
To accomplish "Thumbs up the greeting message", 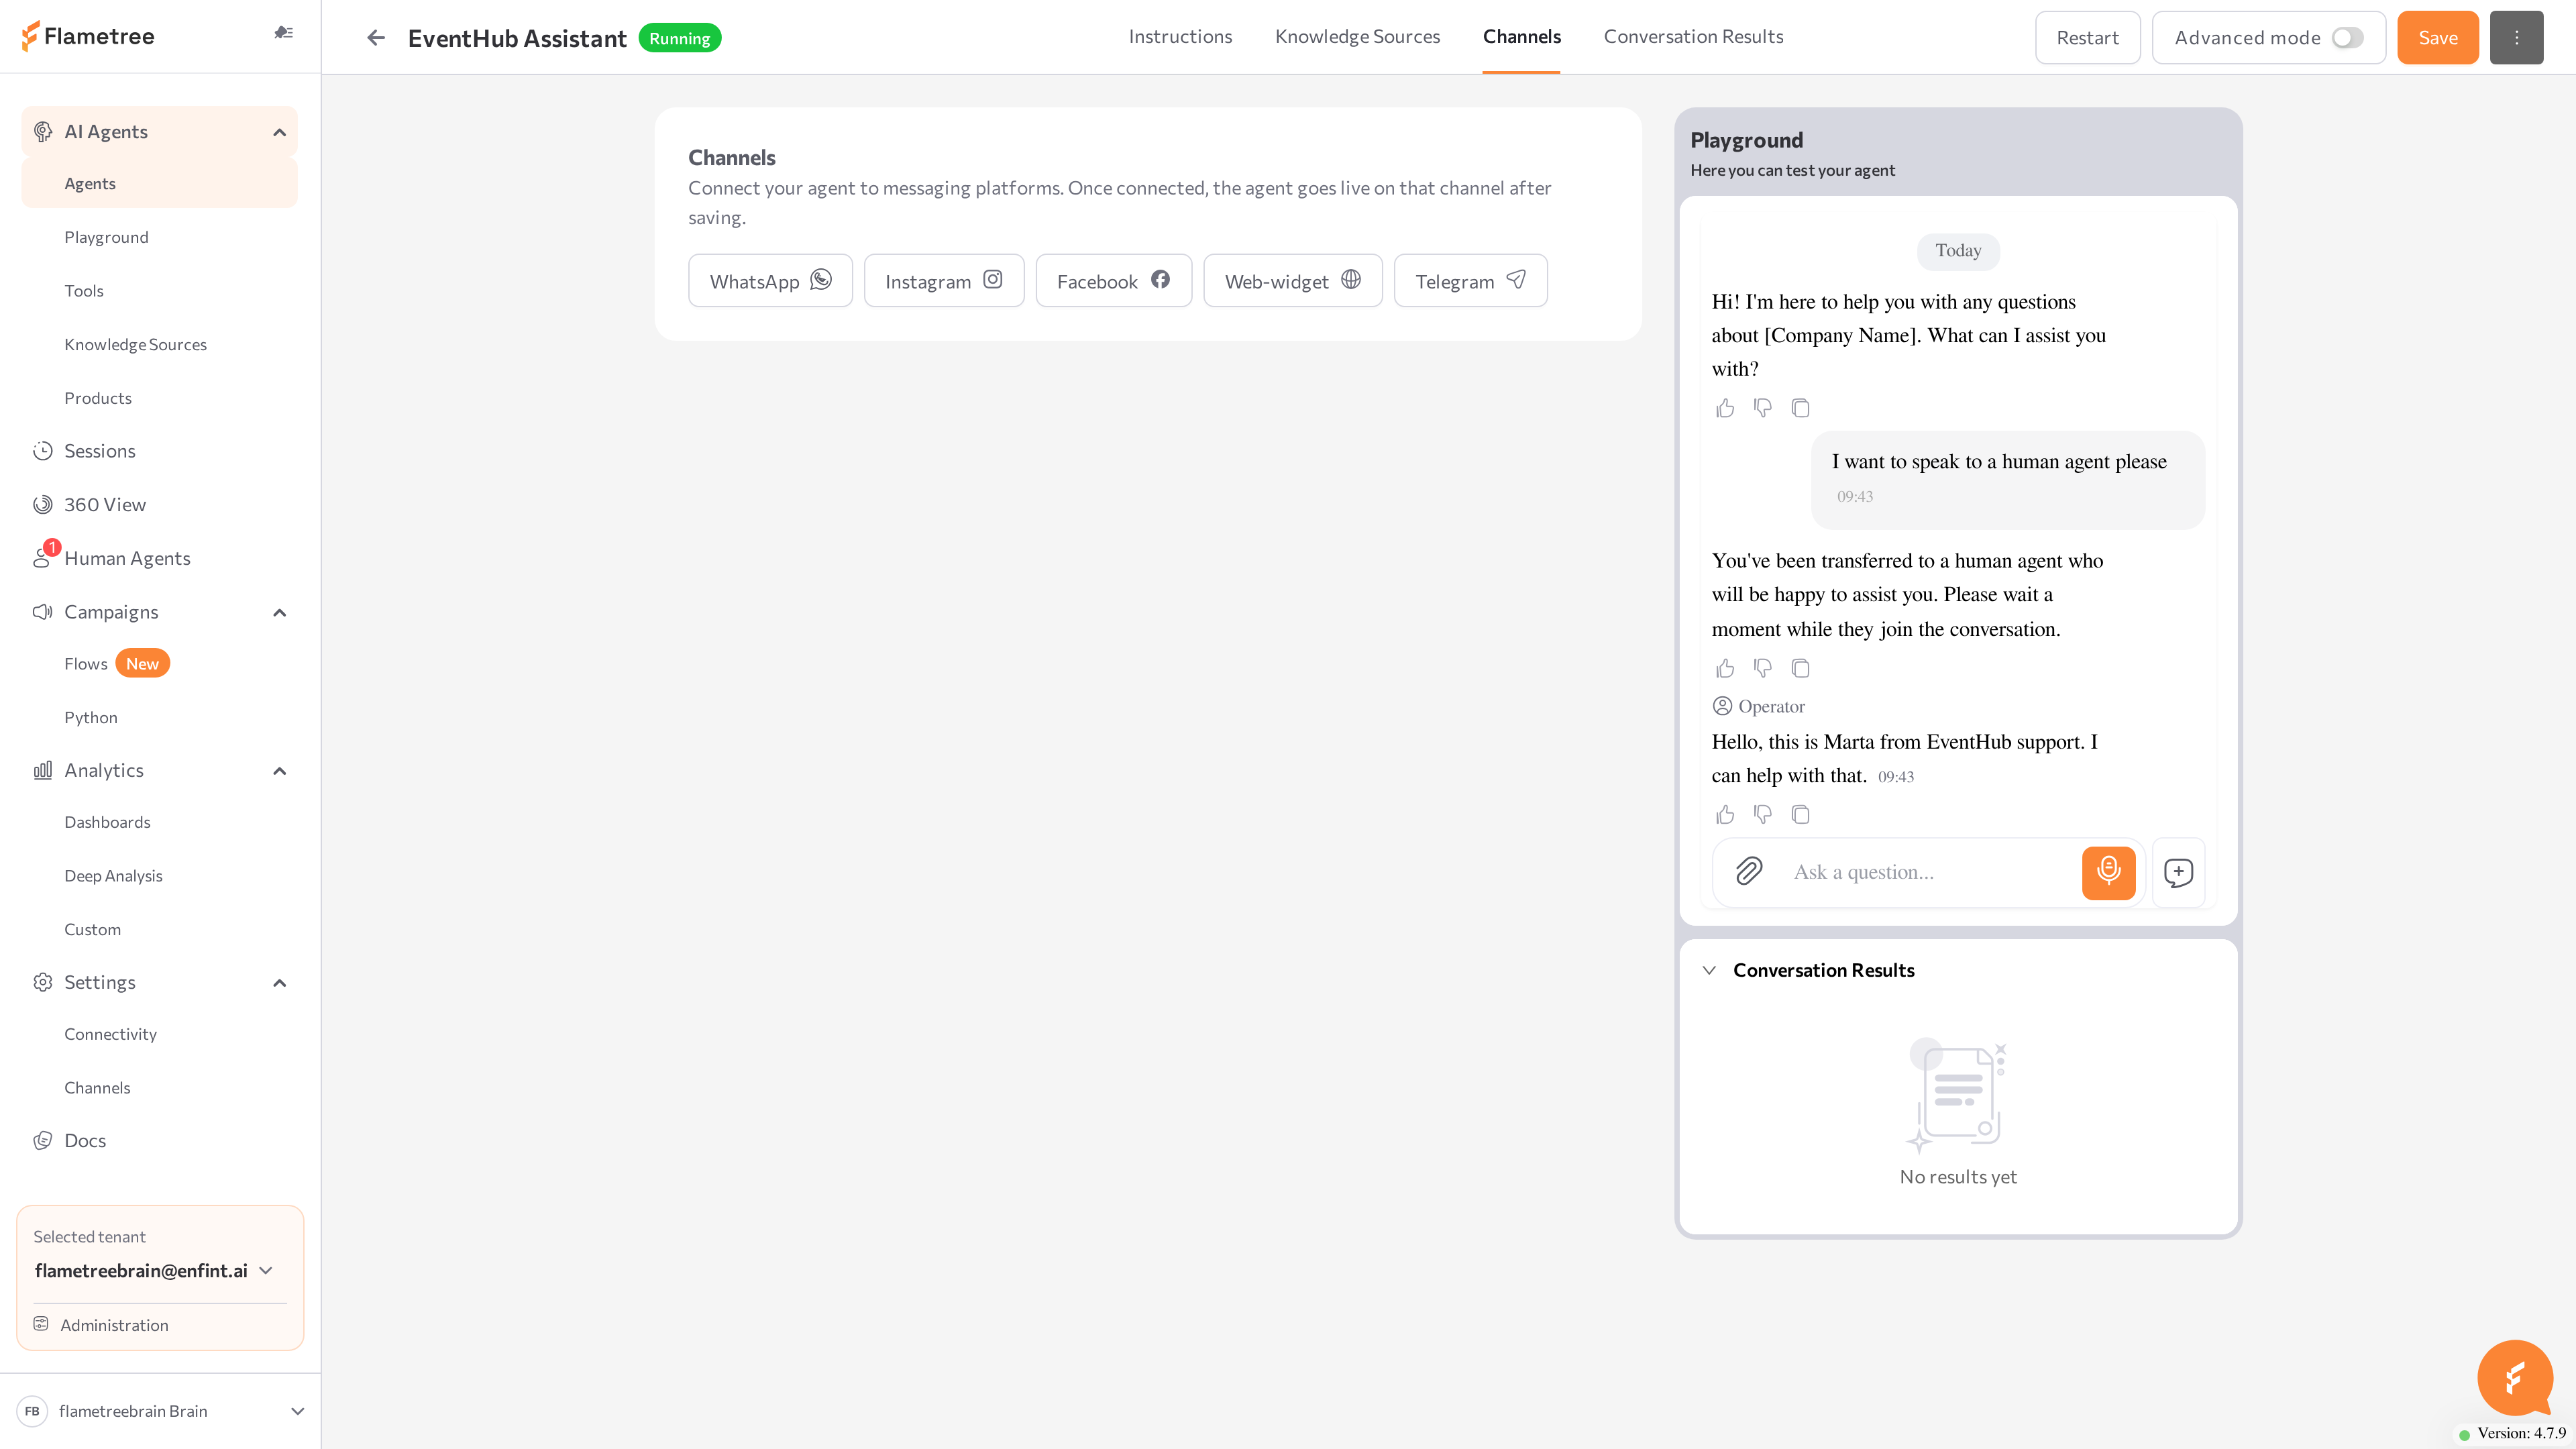I will pos(1725,408).
